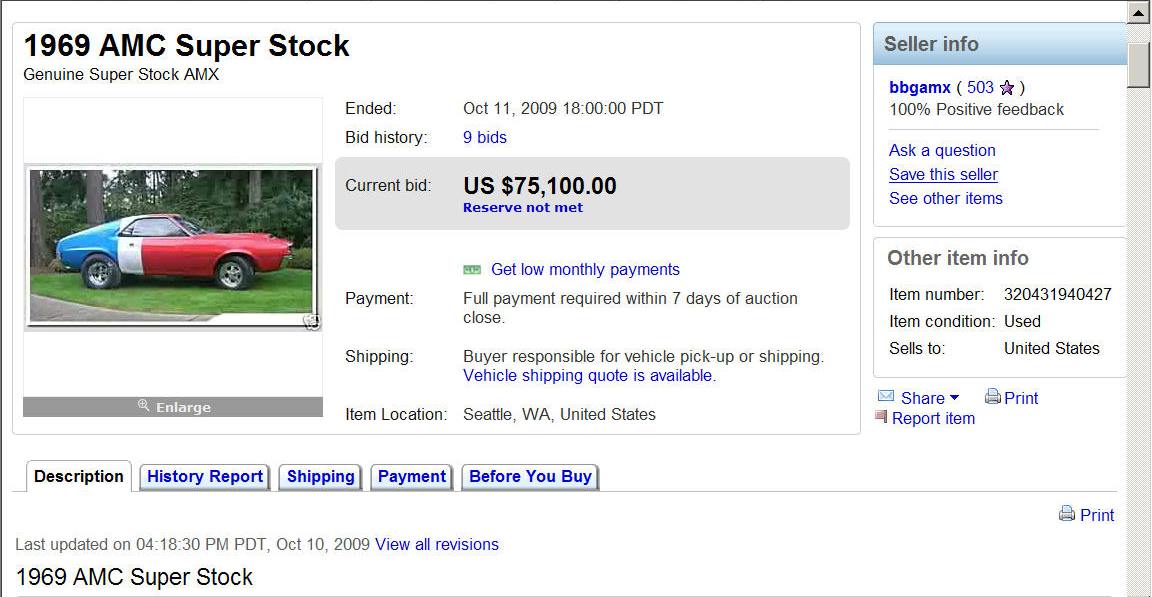Expand the Share dropdown arrow

point(954,397)
